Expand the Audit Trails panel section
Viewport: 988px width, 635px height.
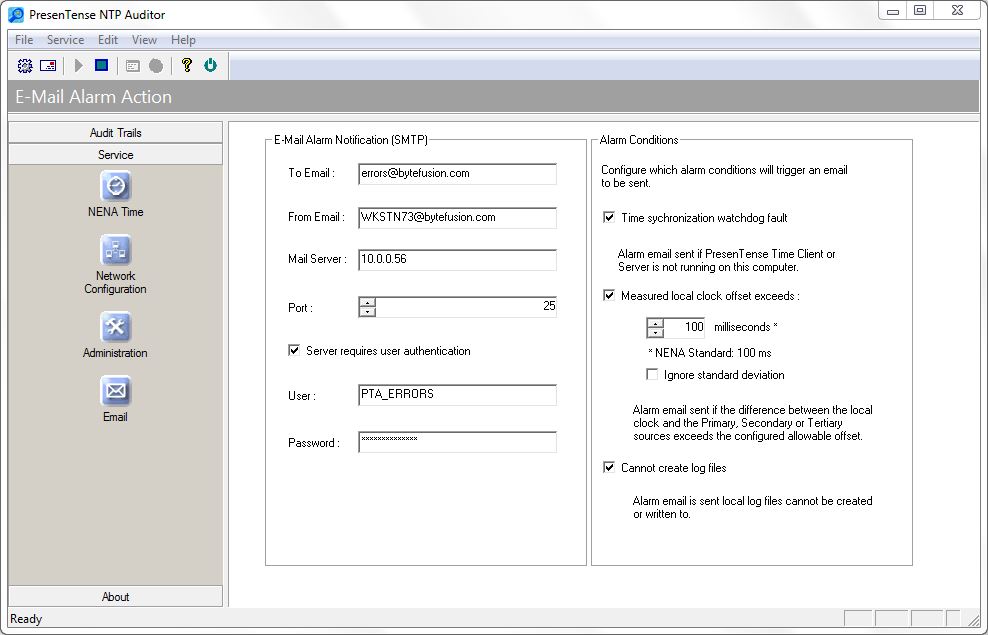click(x=115, y=132)
